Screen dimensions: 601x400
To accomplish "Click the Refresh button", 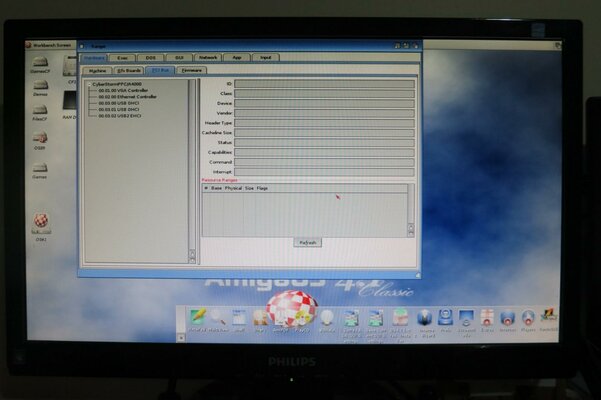I will (307, 242).
